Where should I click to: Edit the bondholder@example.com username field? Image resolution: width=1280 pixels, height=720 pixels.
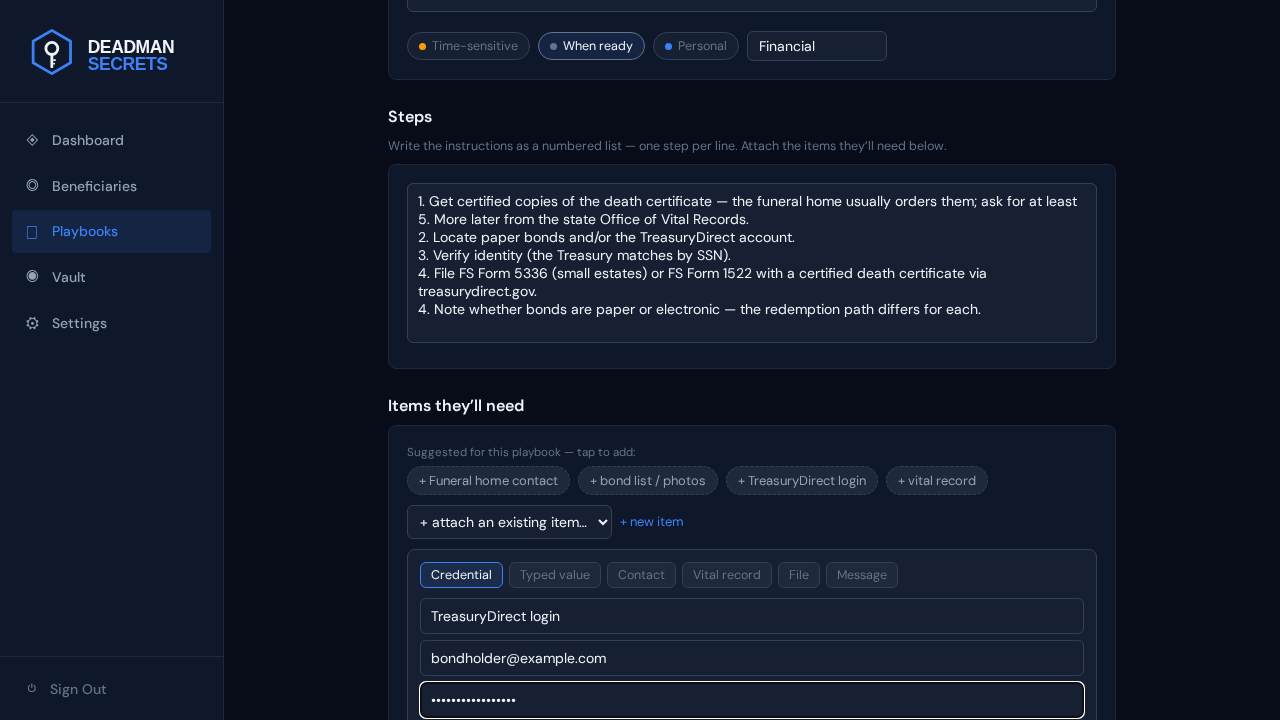pos(752,658)
